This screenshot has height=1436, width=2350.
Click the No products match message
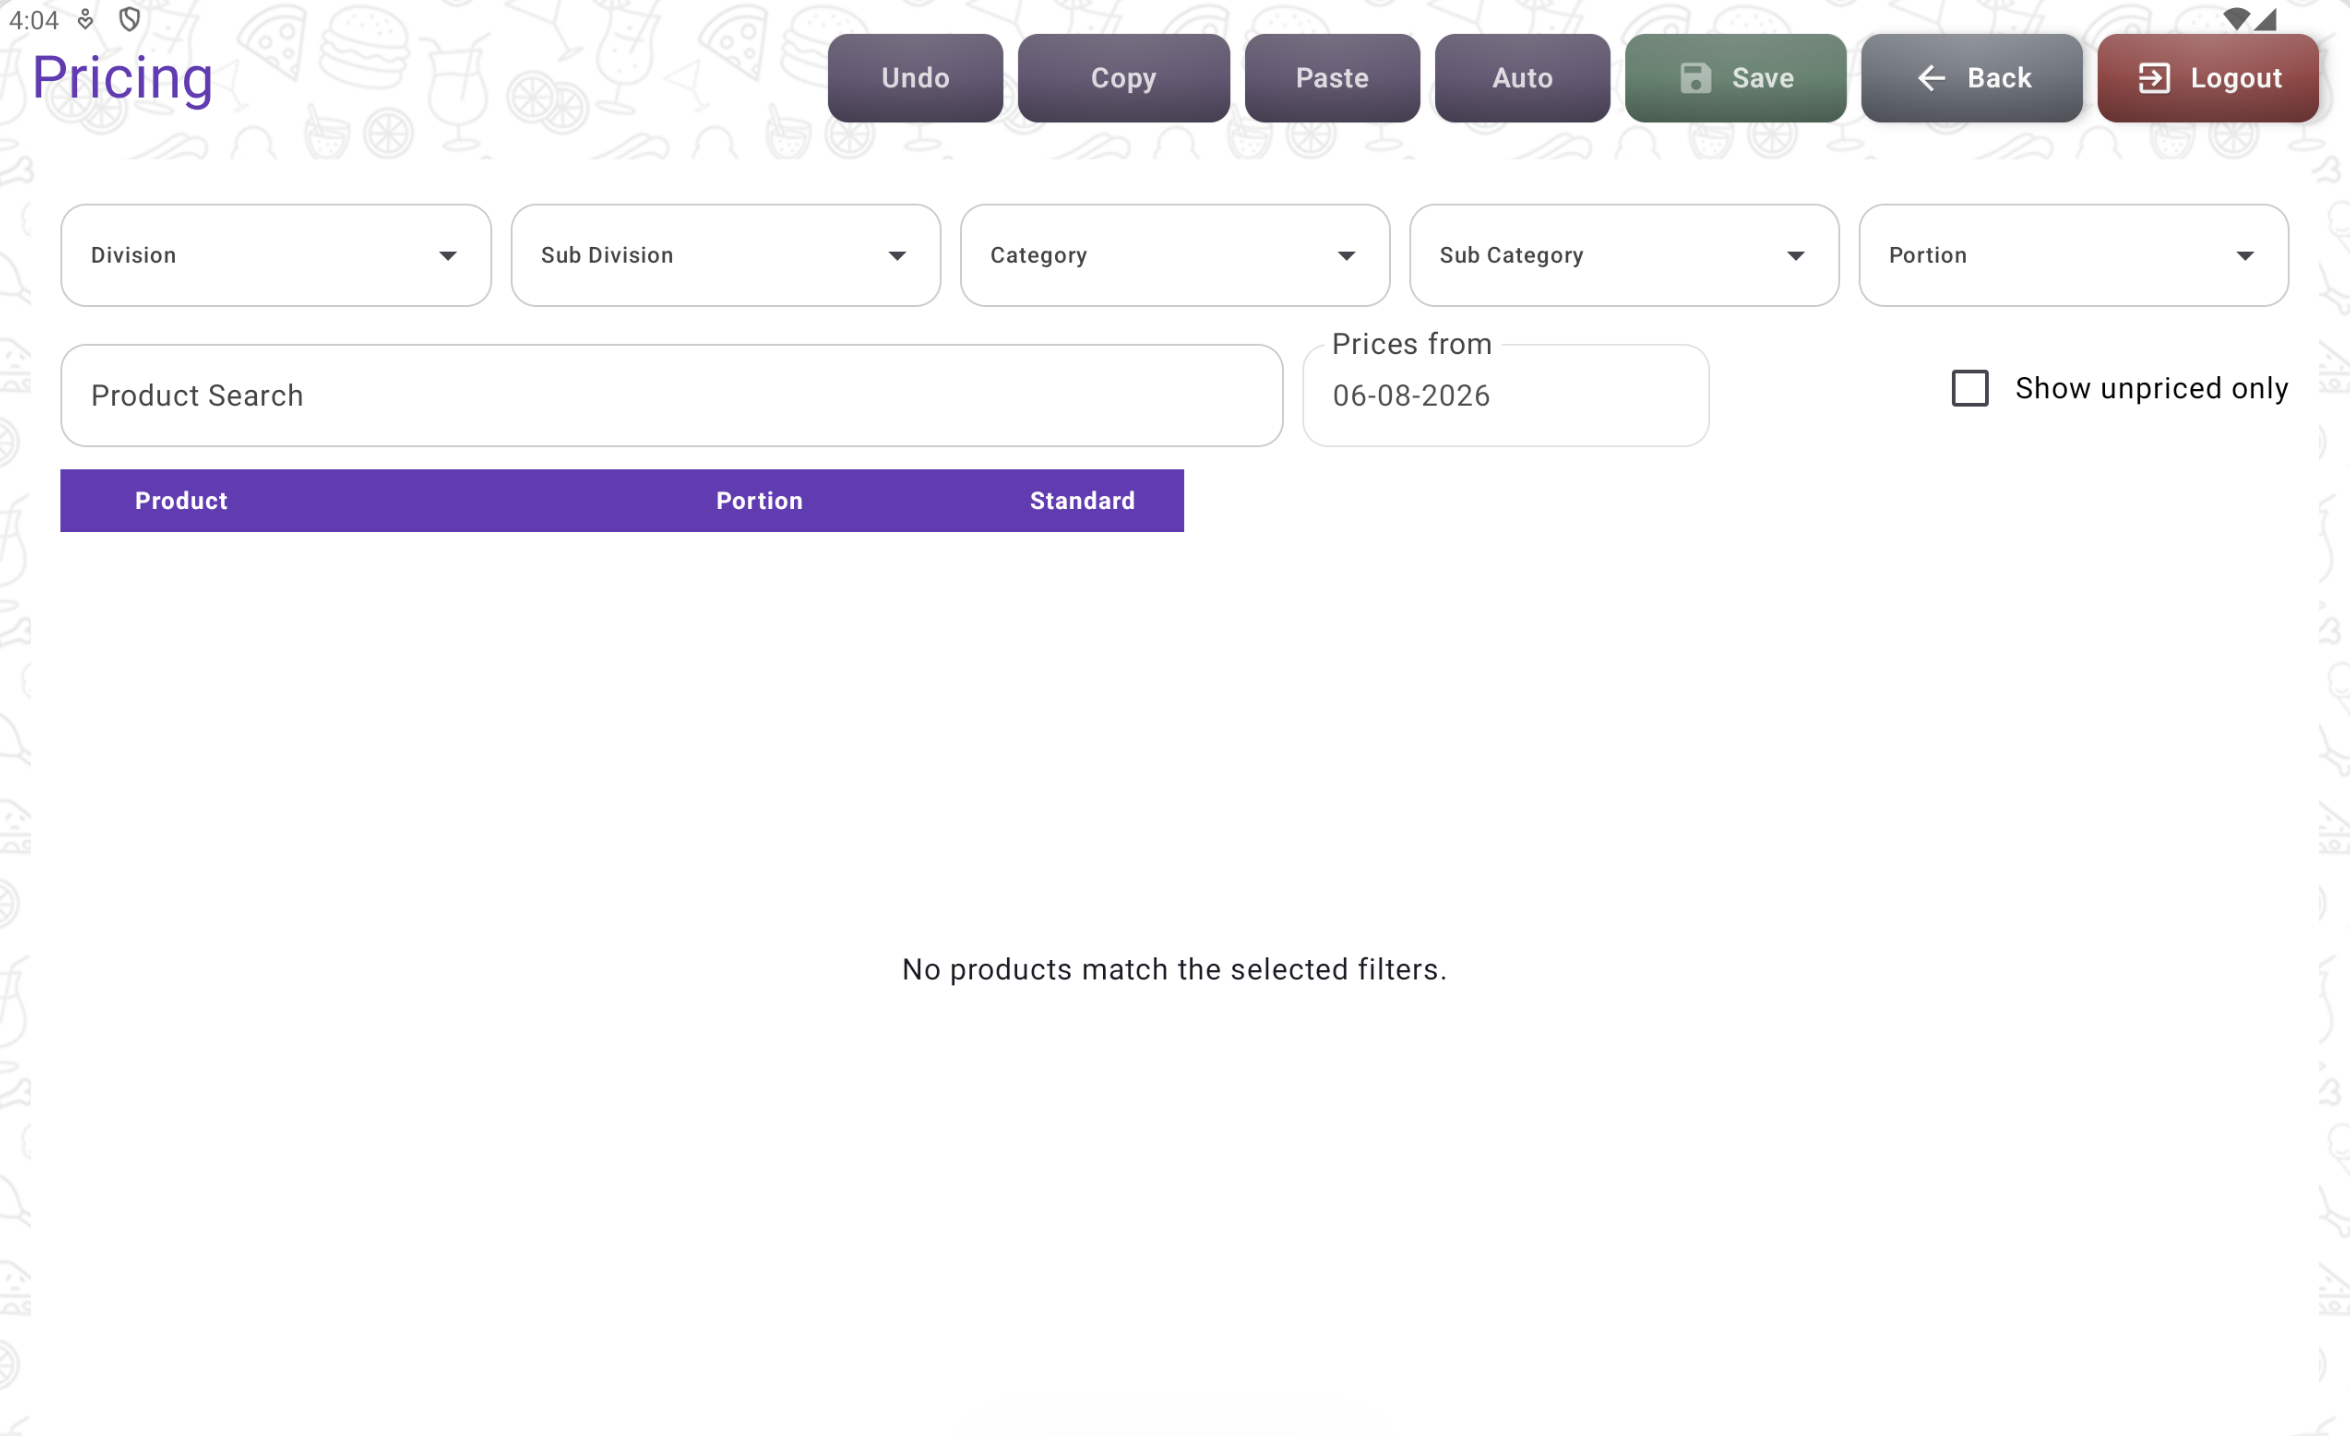coord(1174,970)
